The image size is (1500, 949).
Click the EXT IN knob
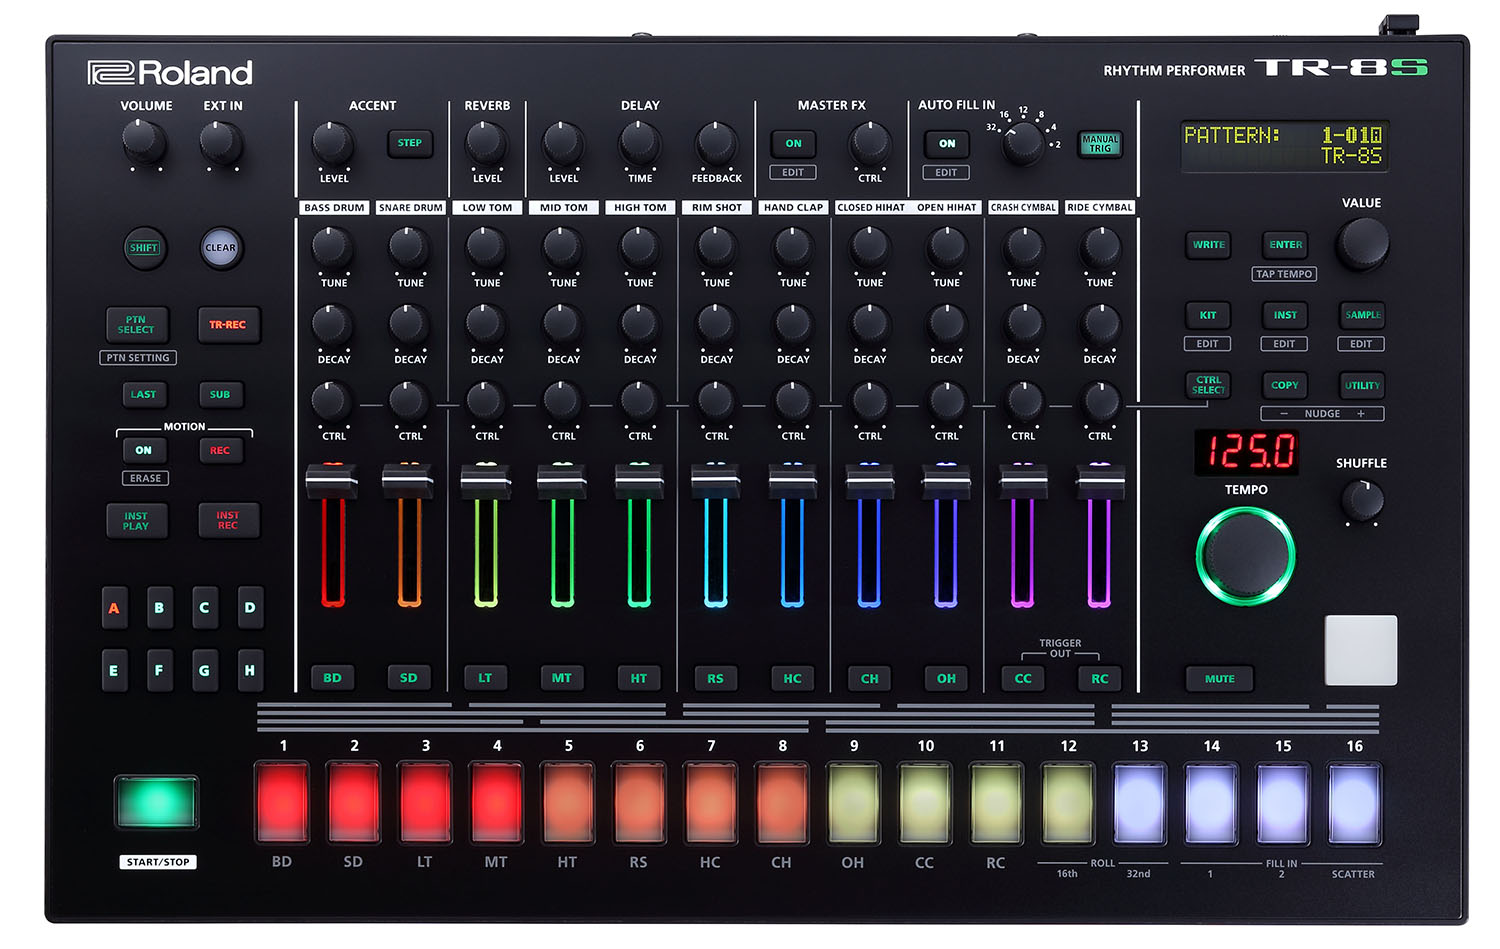click(x=221, y=142)
